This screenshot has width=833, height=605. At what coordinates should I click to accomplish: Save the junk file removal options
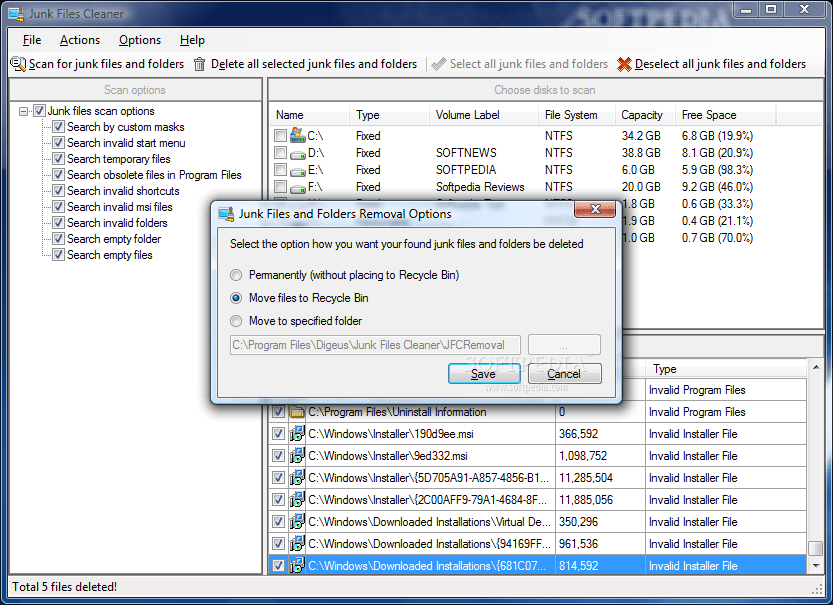pyautogui.click(x=483, y=373)
